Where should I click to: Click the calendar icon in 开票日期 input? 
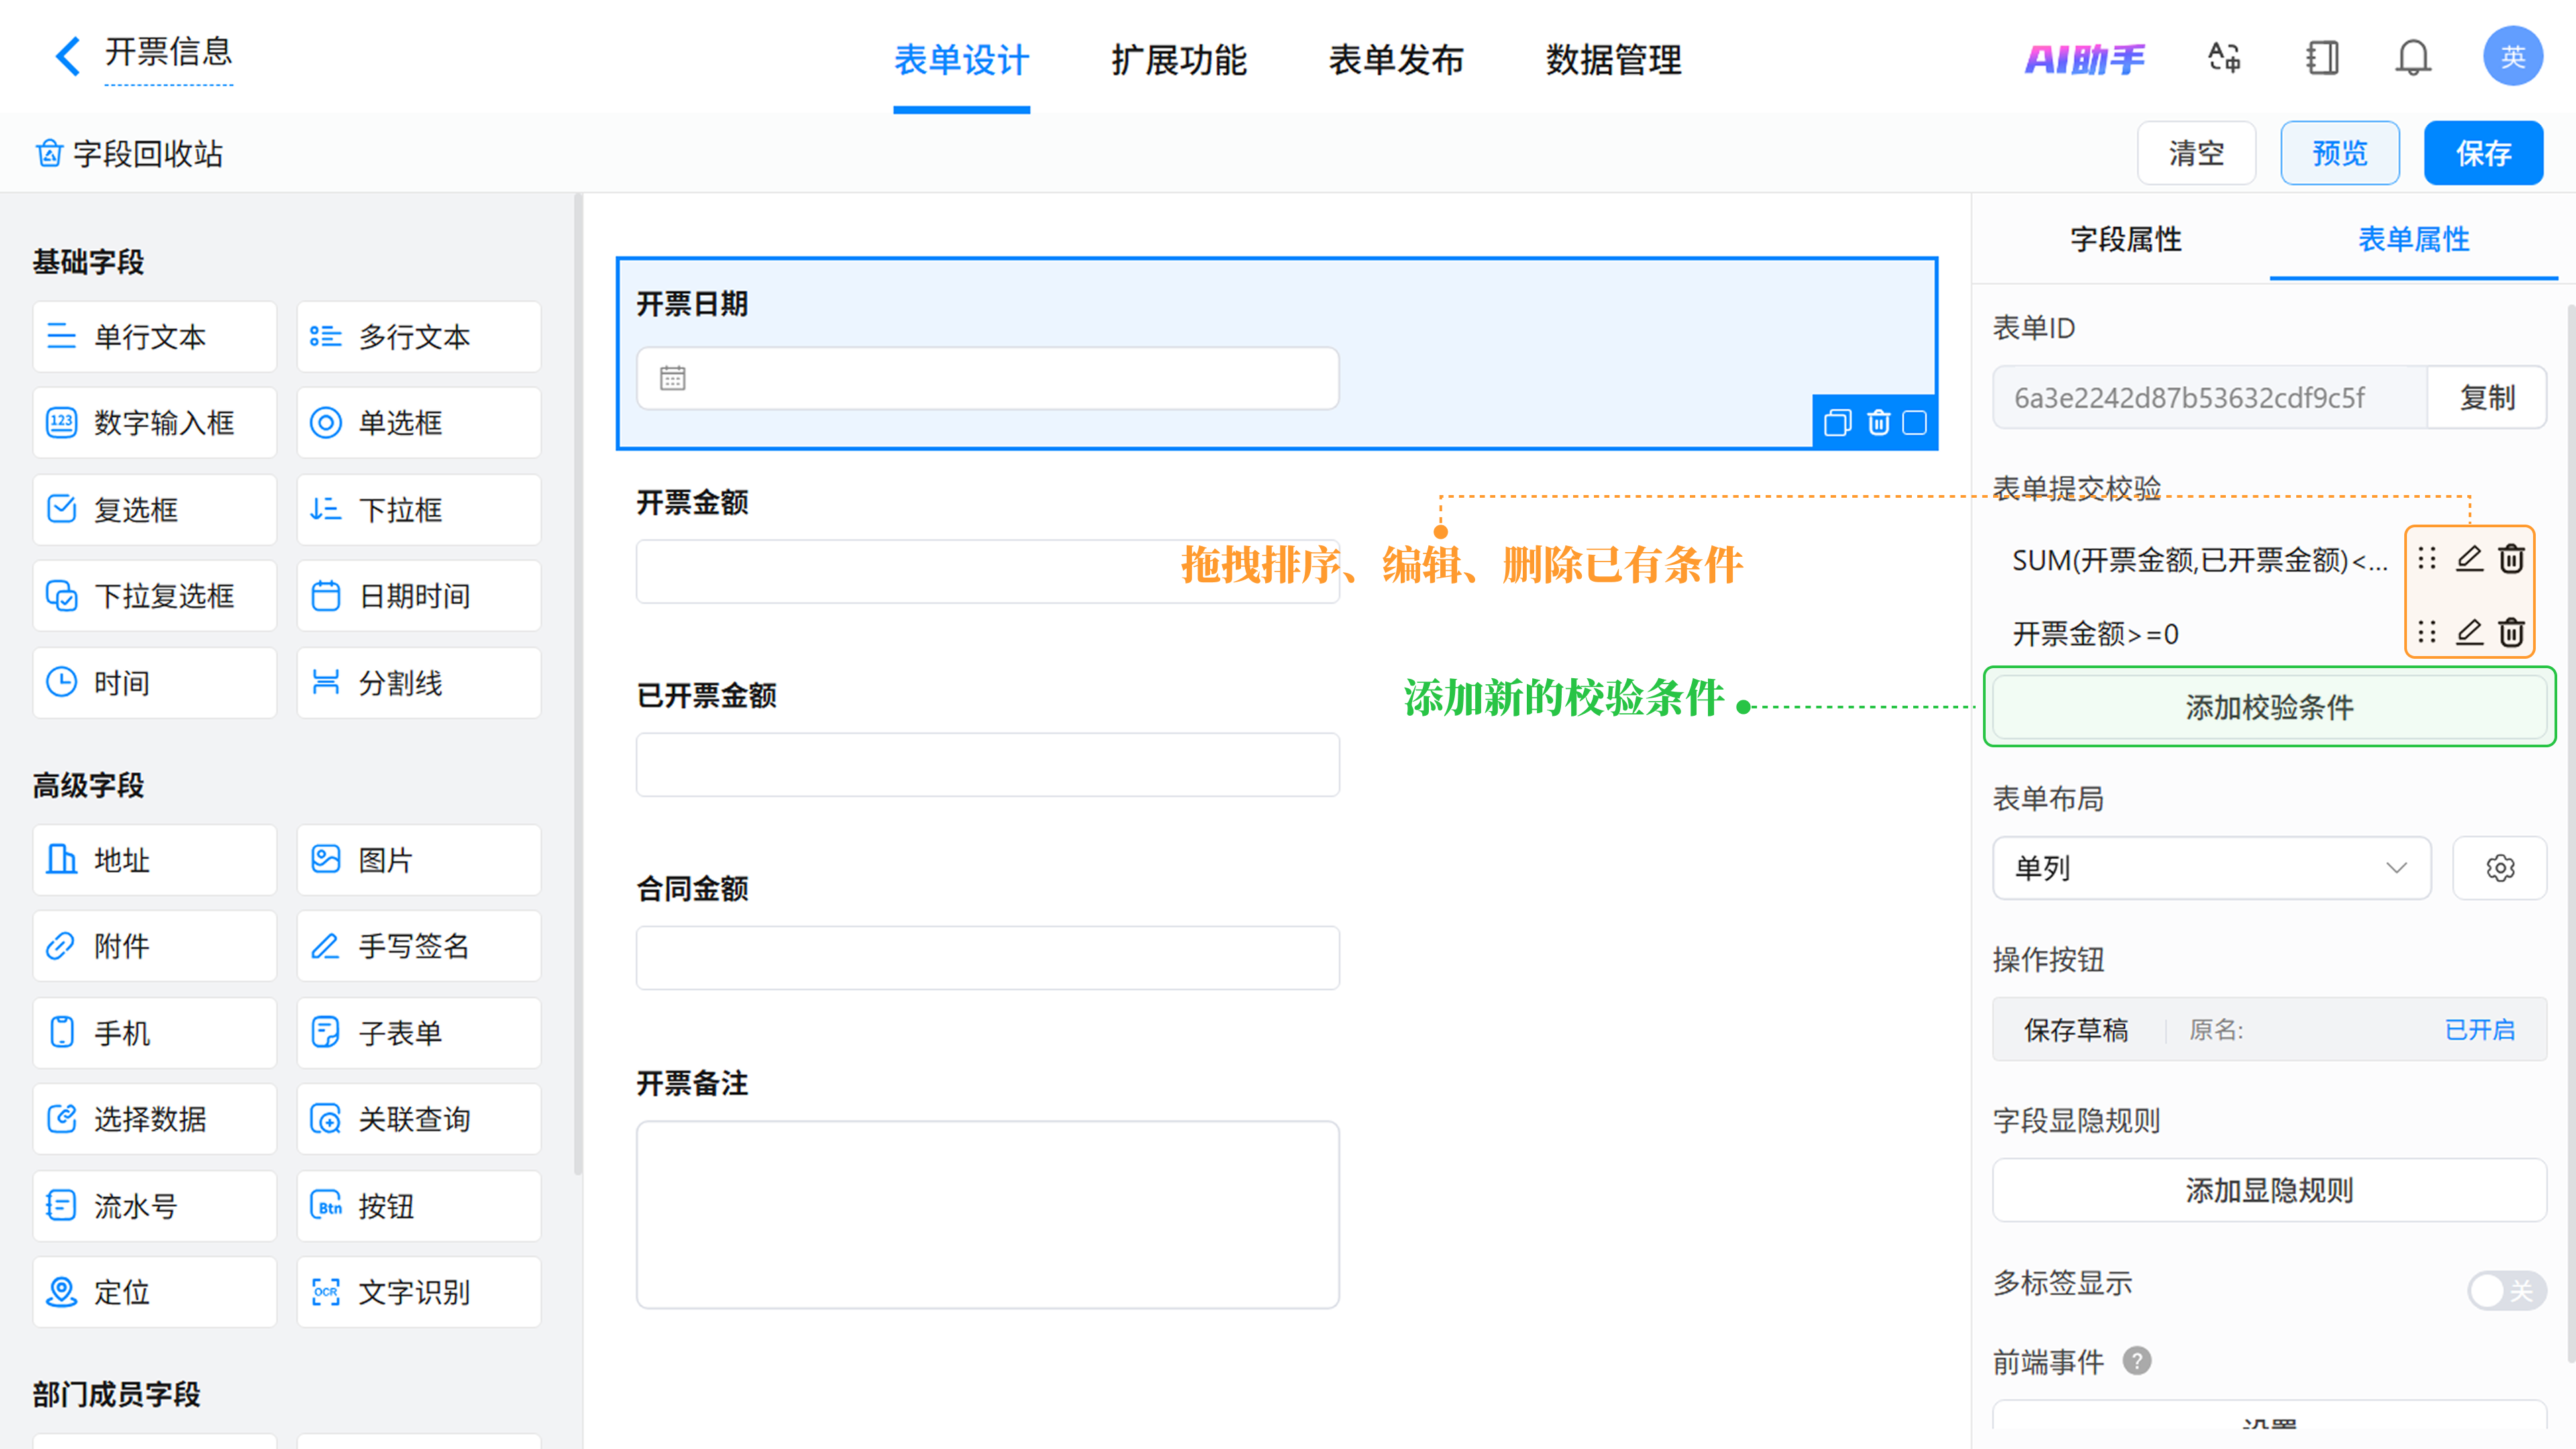tap(673, 379)
